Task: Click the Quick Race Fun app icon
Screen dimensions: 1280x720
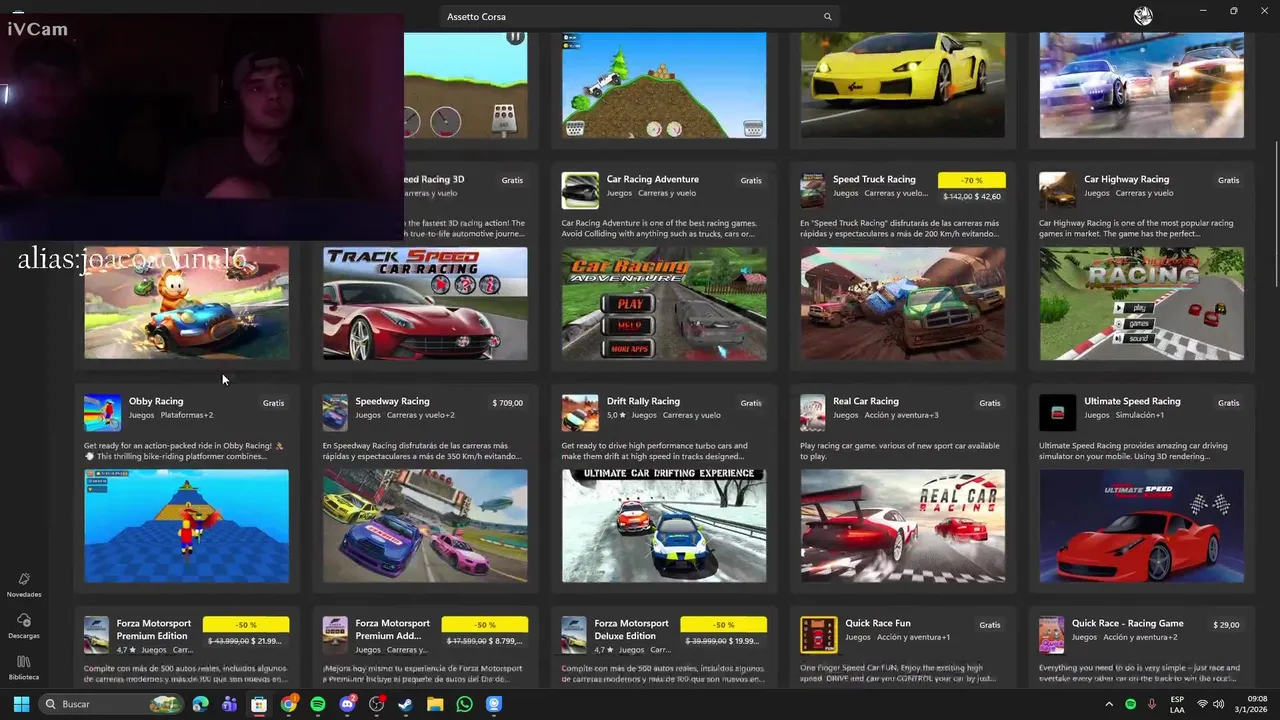Action: [x=819, y=634]
